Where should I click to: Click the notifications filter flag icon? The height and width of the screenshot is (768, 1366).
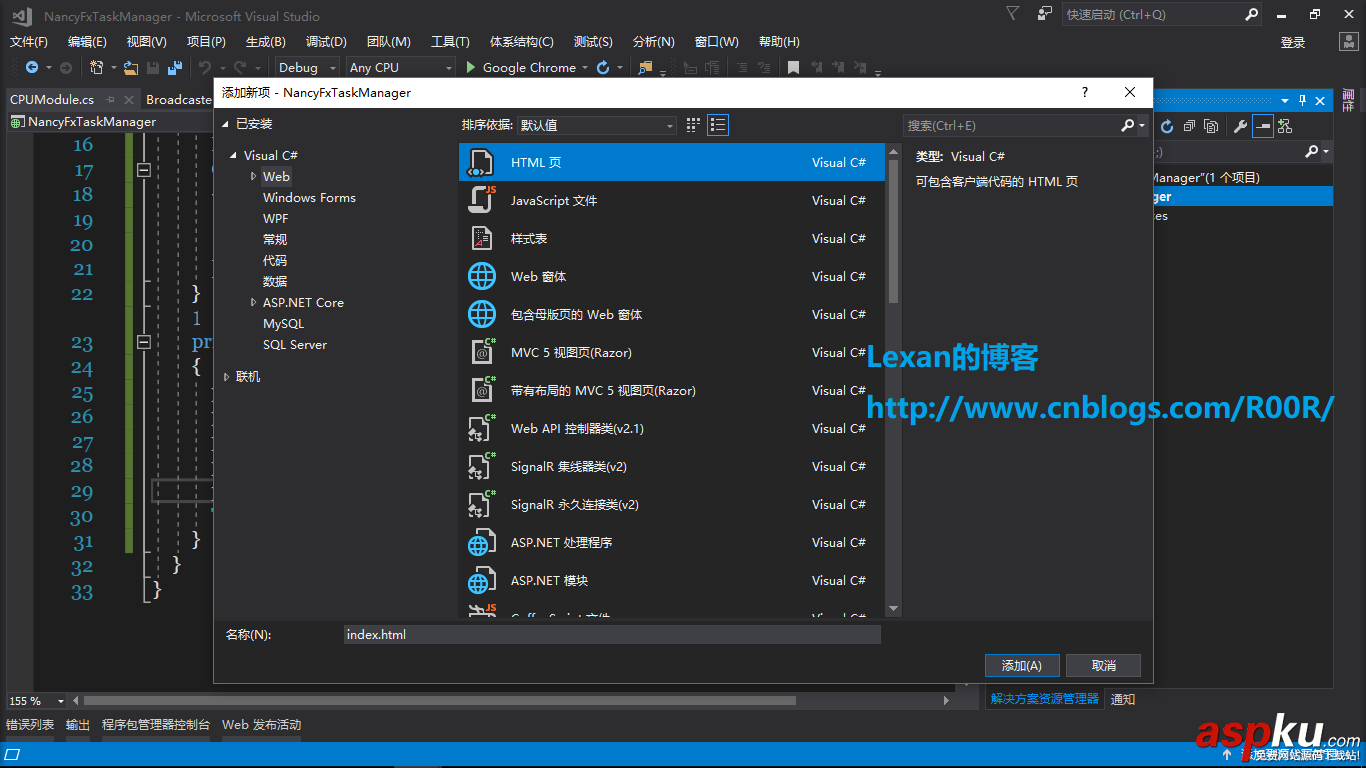tap(1013, 14)
